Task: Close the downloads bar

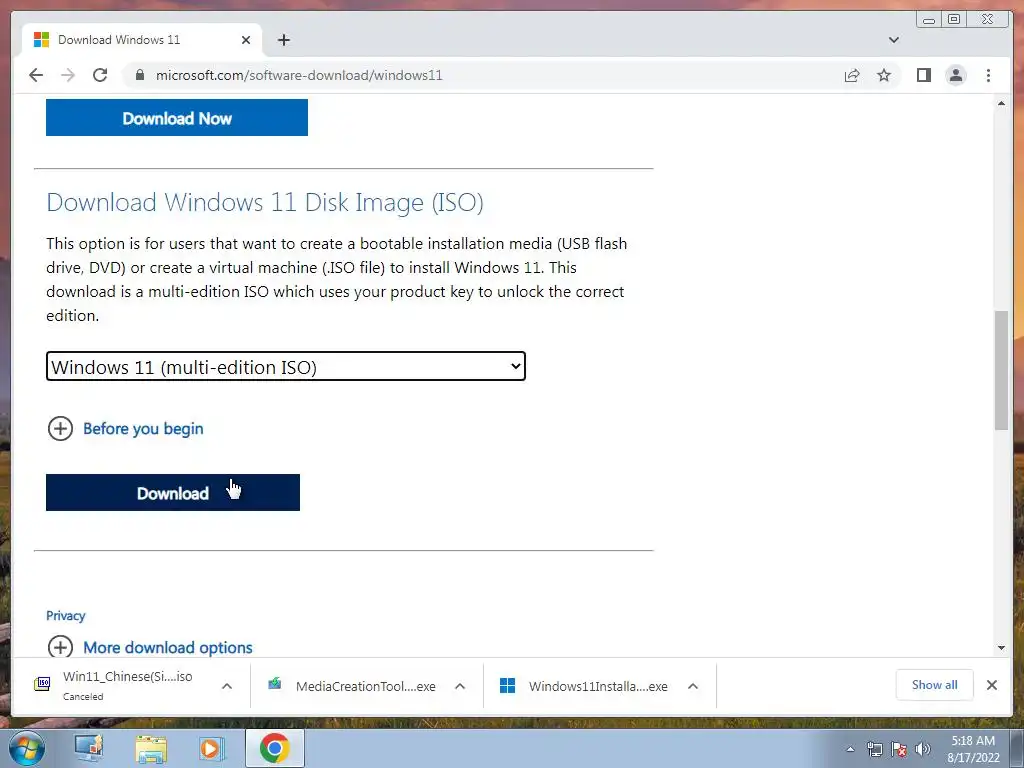Action: coord(991,684)
